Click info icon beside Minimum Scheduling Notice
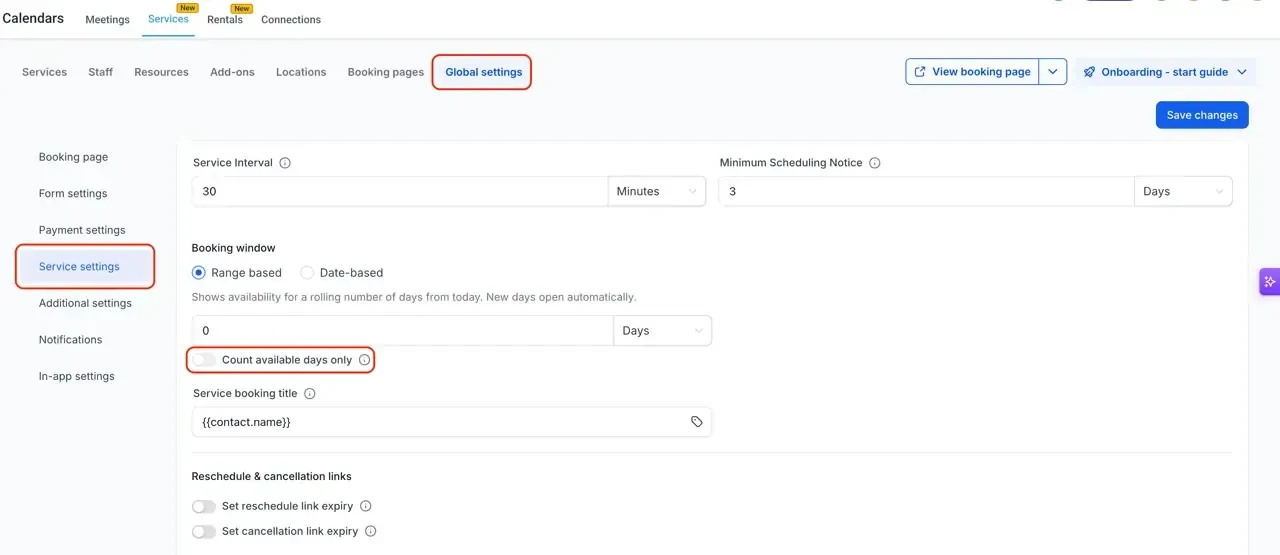Screen dimensions: 1280x555 (x=875, y=163)
